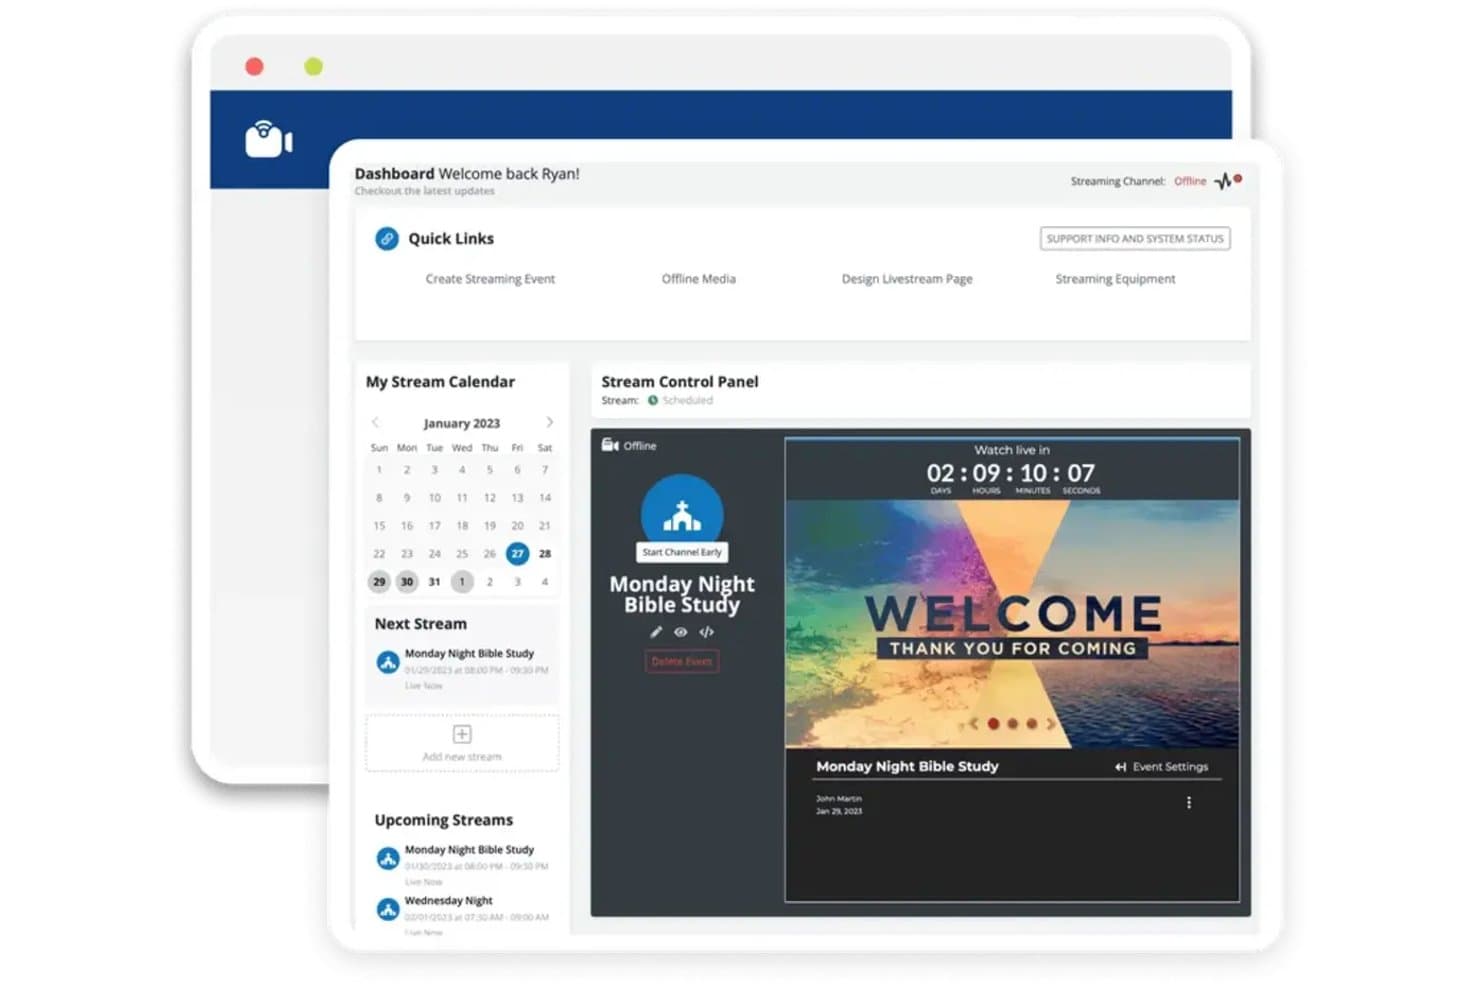The width and height of the screenshot is (1480, 987).
Task: Click the red dot in back window
Action: [254, 66]
